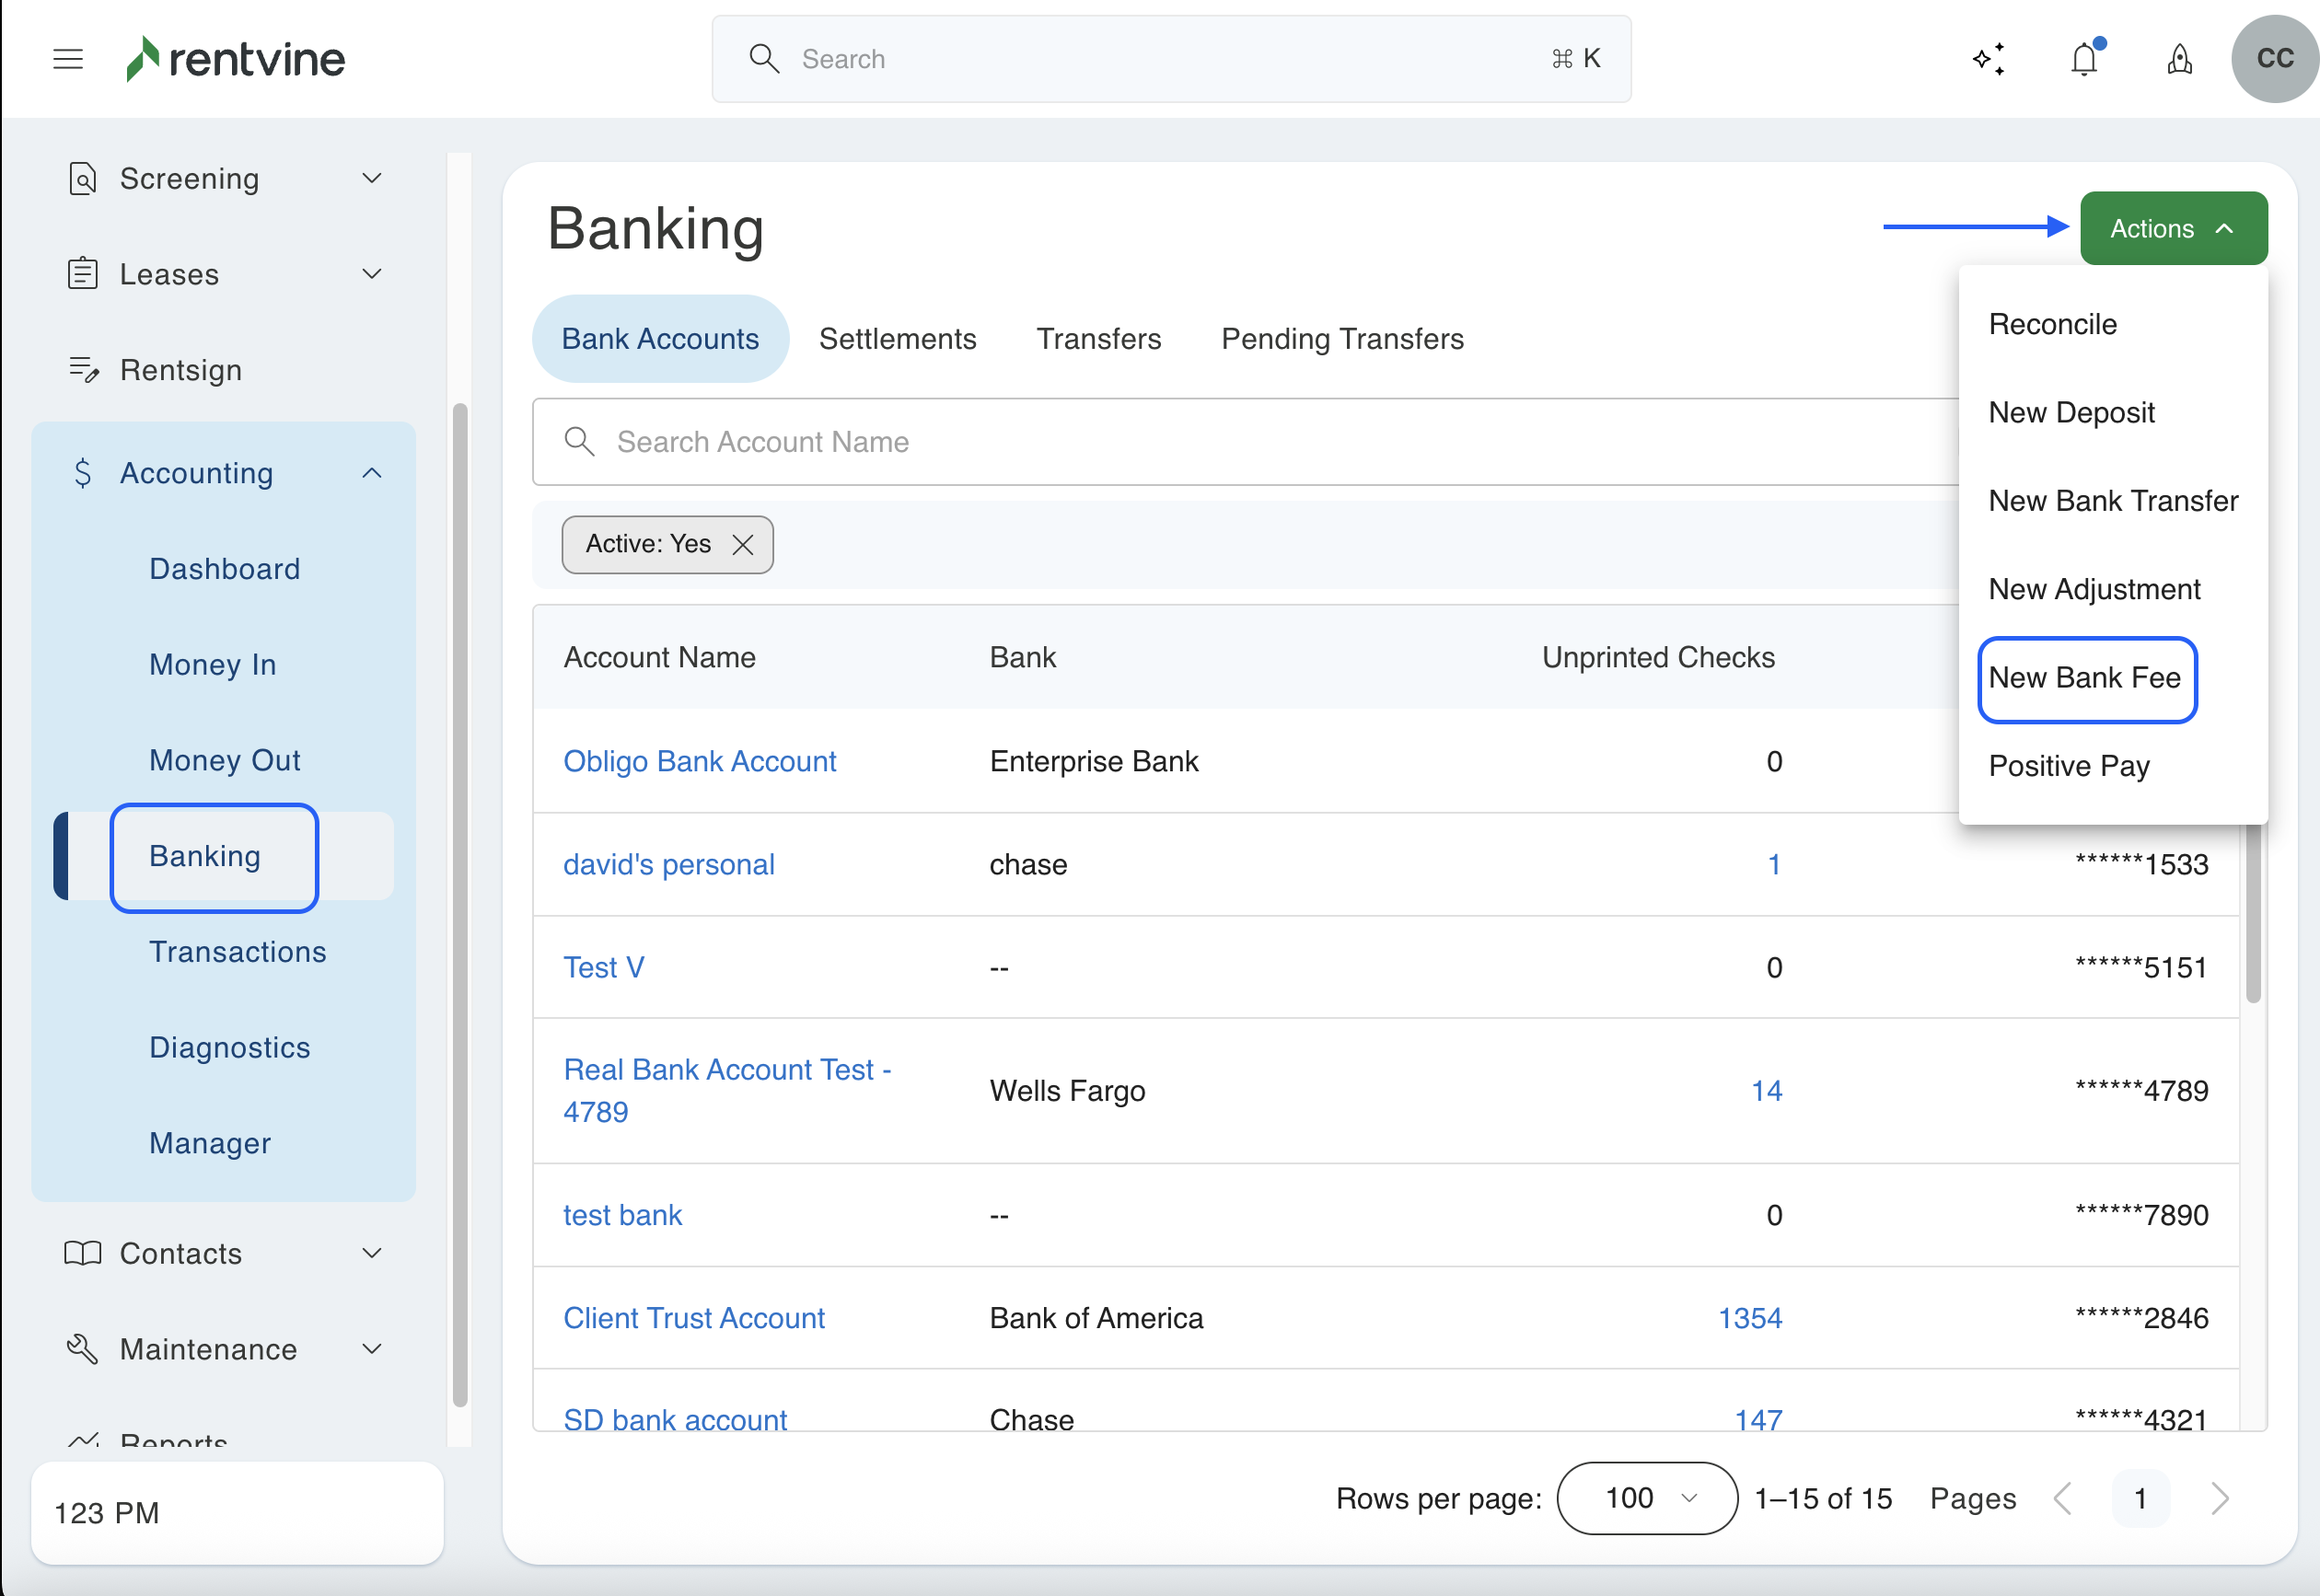2320x1596 pixels.
Task: Switch to the Settlements tab
Action: (897, 339)
